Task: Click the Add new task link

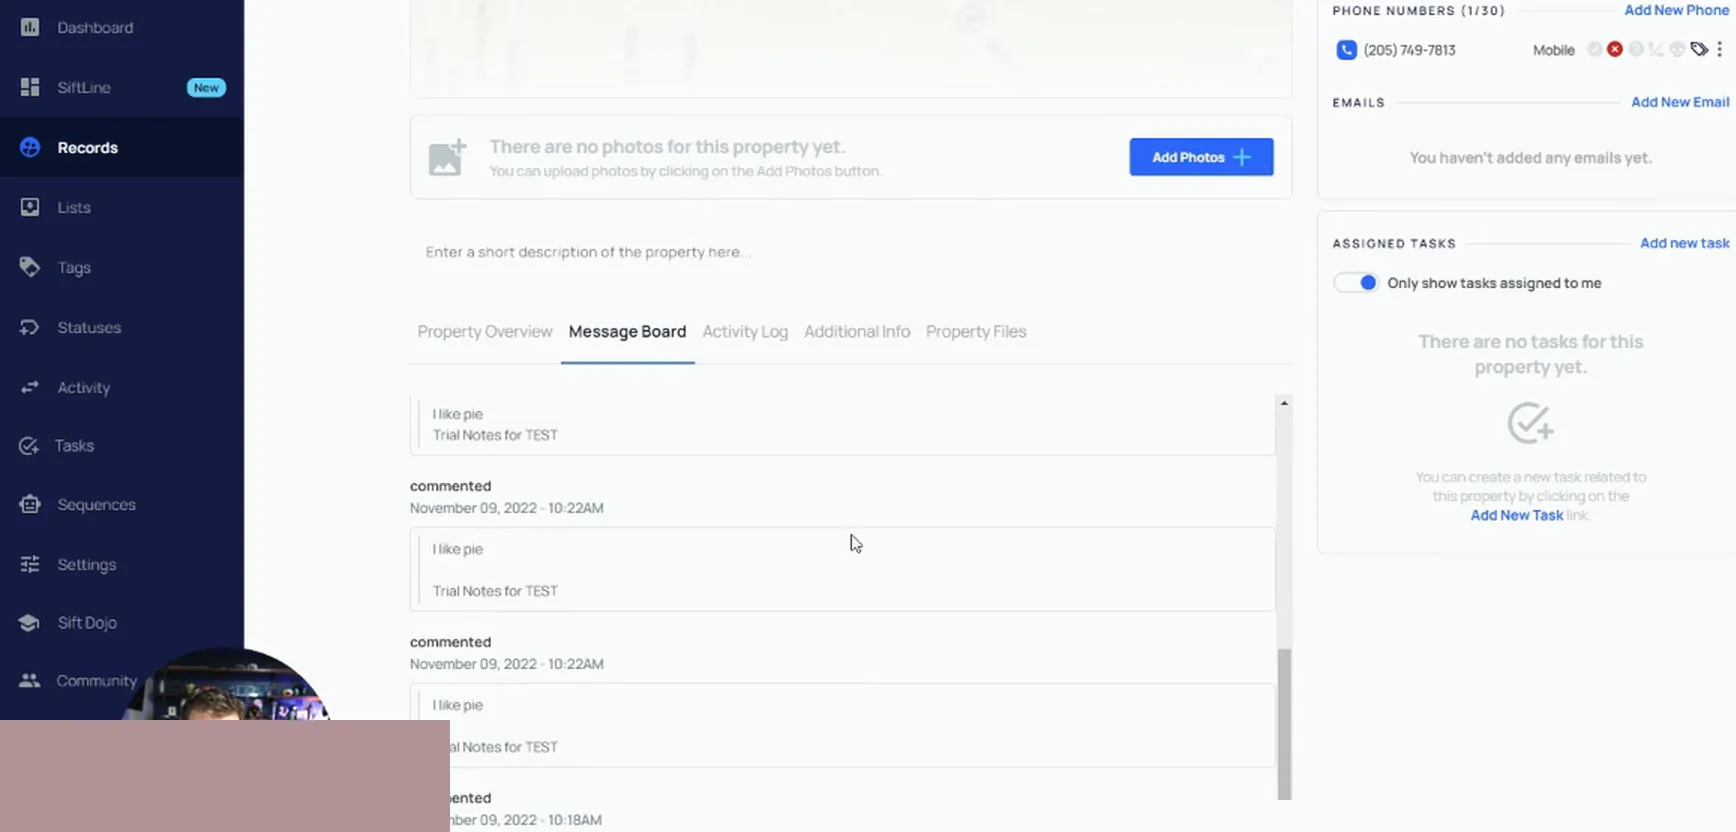Action: (1684, 243)
